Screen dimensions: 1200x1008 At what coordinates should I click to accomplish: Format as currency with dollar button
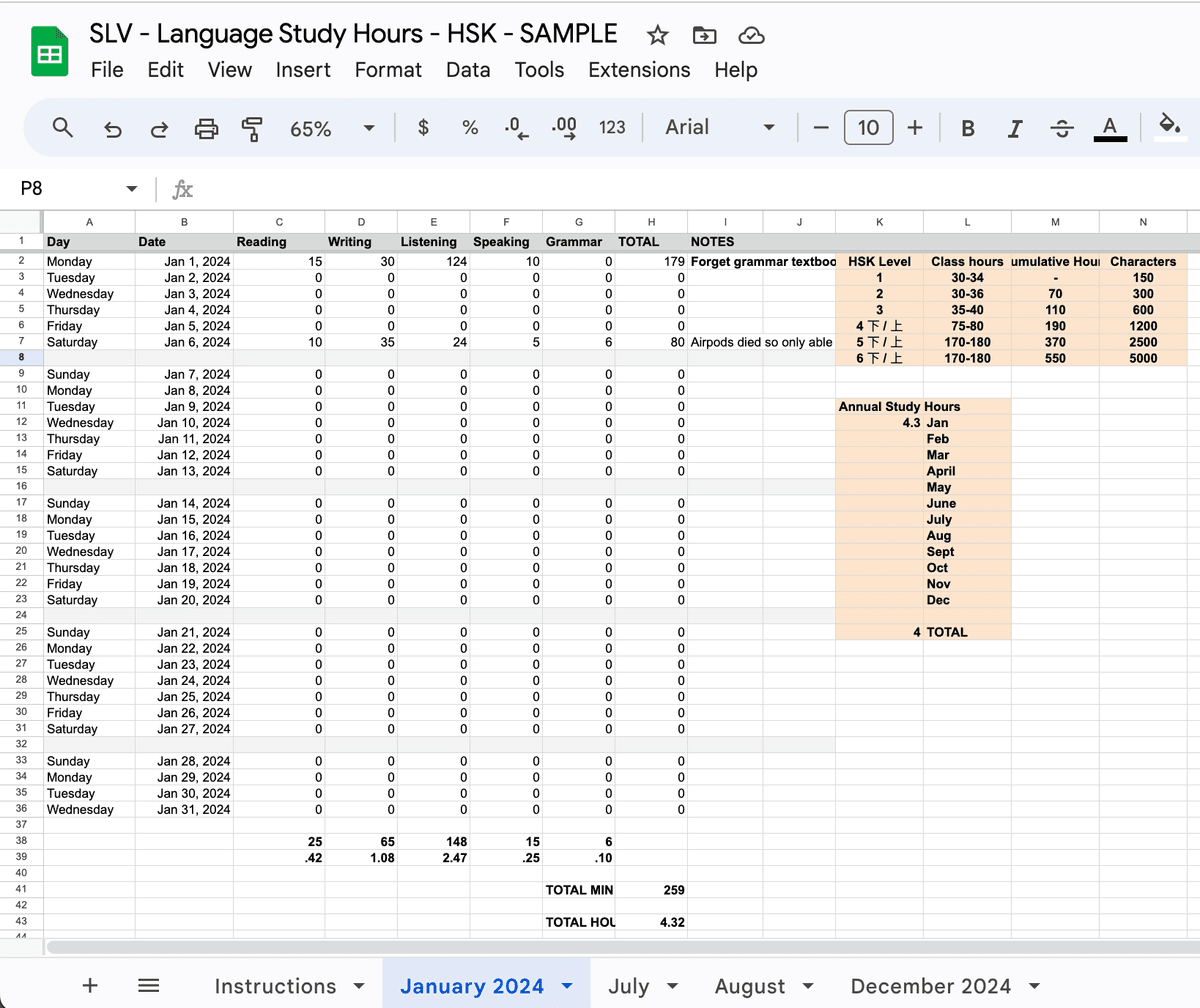(x=423, y=128)
